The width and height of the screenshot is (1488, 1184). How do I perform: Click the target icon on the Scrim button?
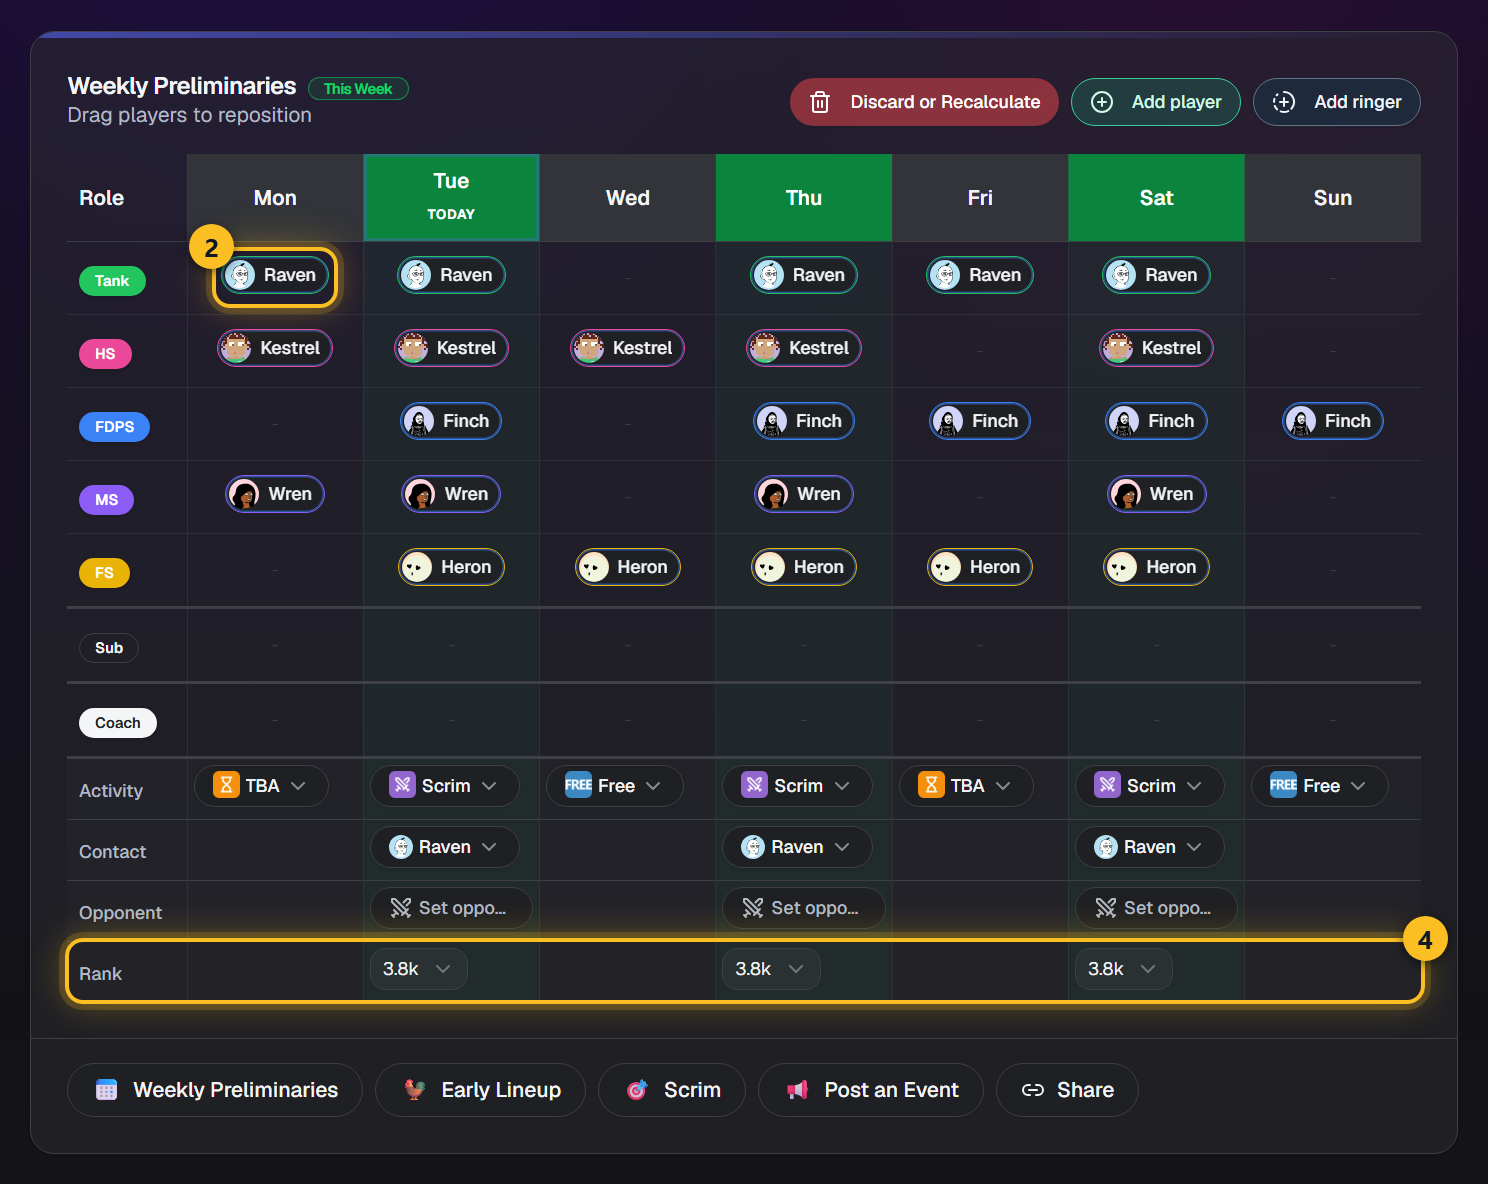(x=637, y=1090)
